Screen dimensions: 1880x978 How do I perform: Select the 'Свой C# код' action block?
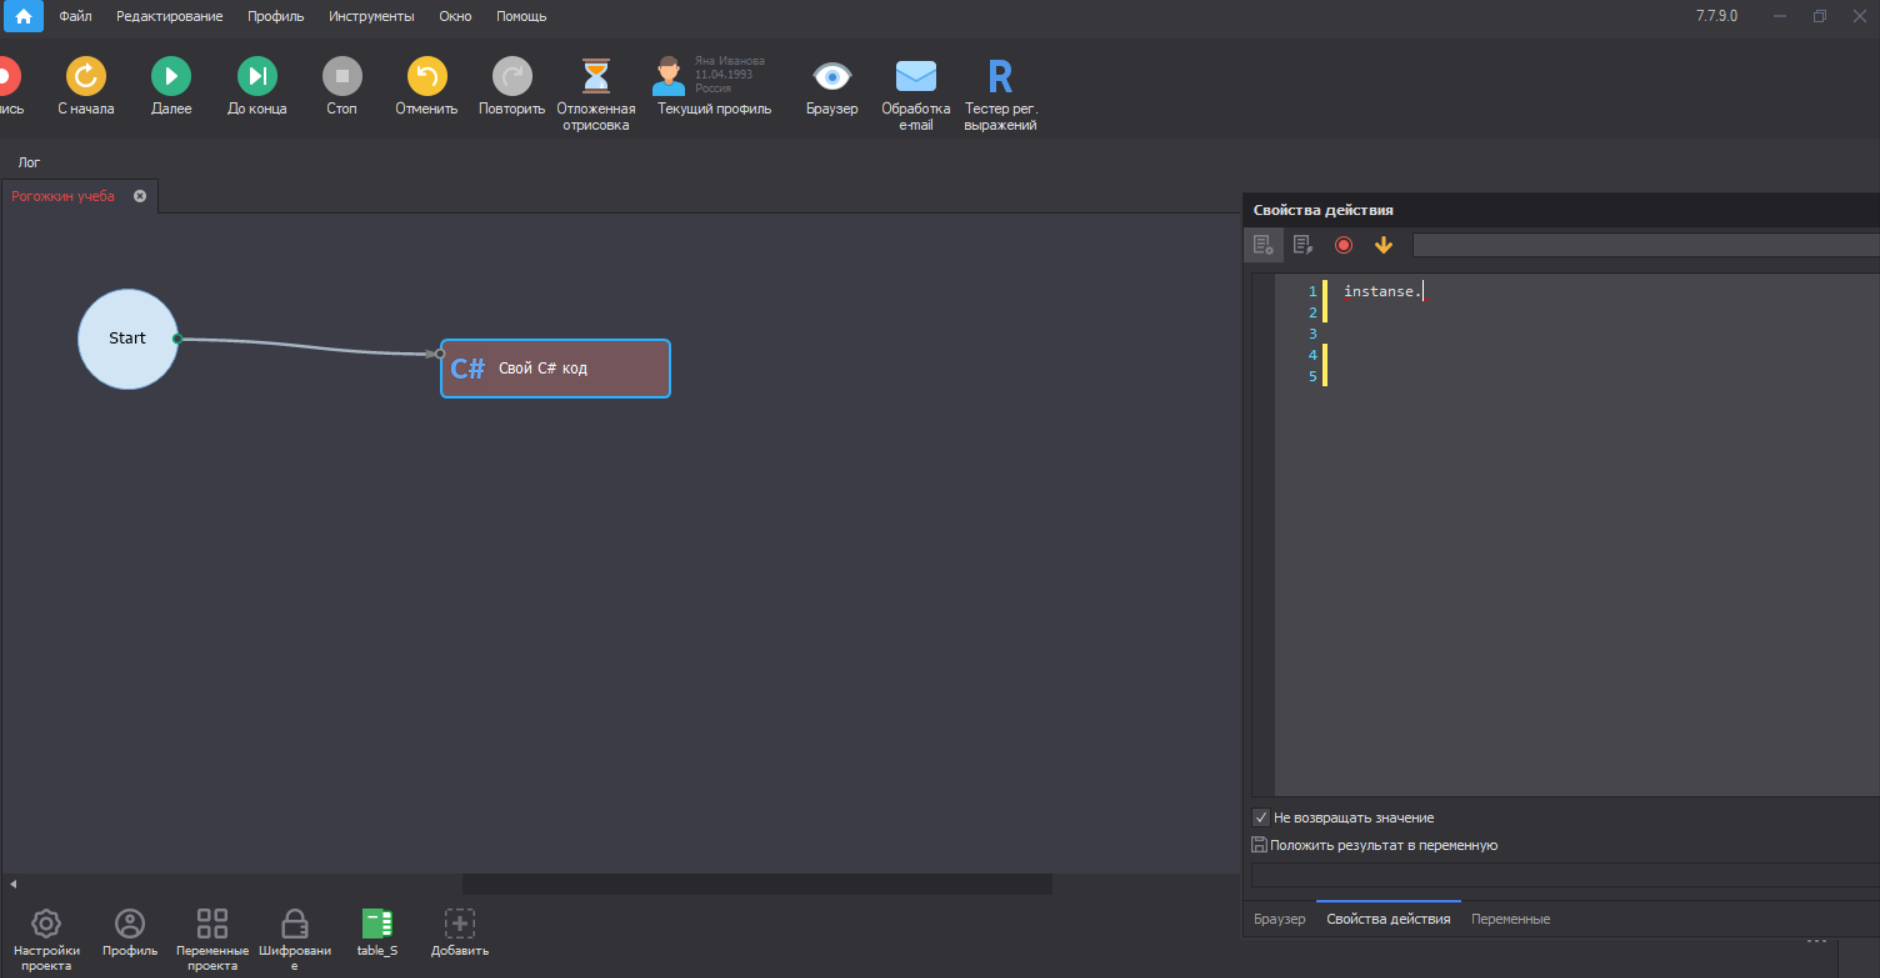tap(556, 368)
